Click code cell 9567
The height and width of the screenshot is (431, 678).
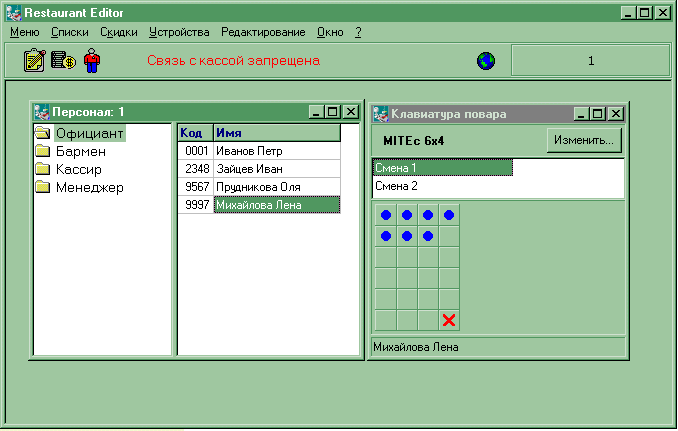(x=196, y=187)
